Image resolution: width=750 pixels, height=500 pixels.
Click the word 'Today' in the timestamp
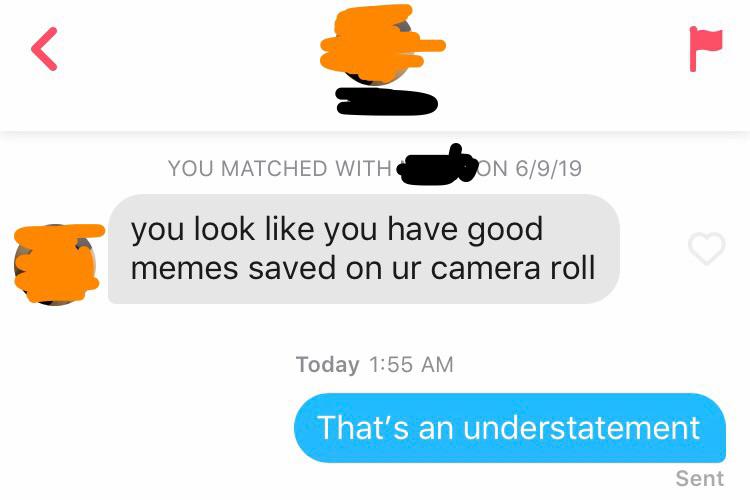coord(328,365)
